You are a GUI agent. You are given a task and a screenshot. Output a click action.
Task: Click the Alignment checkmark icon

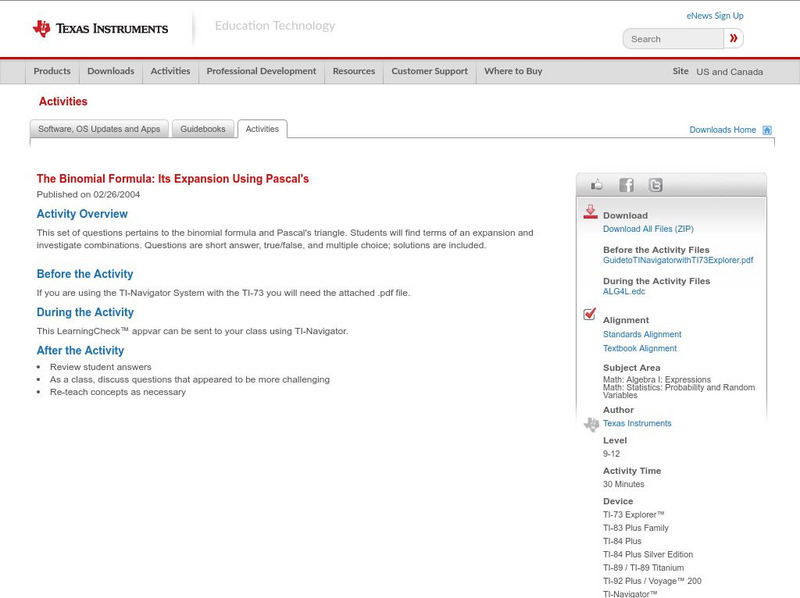point(590,314)
